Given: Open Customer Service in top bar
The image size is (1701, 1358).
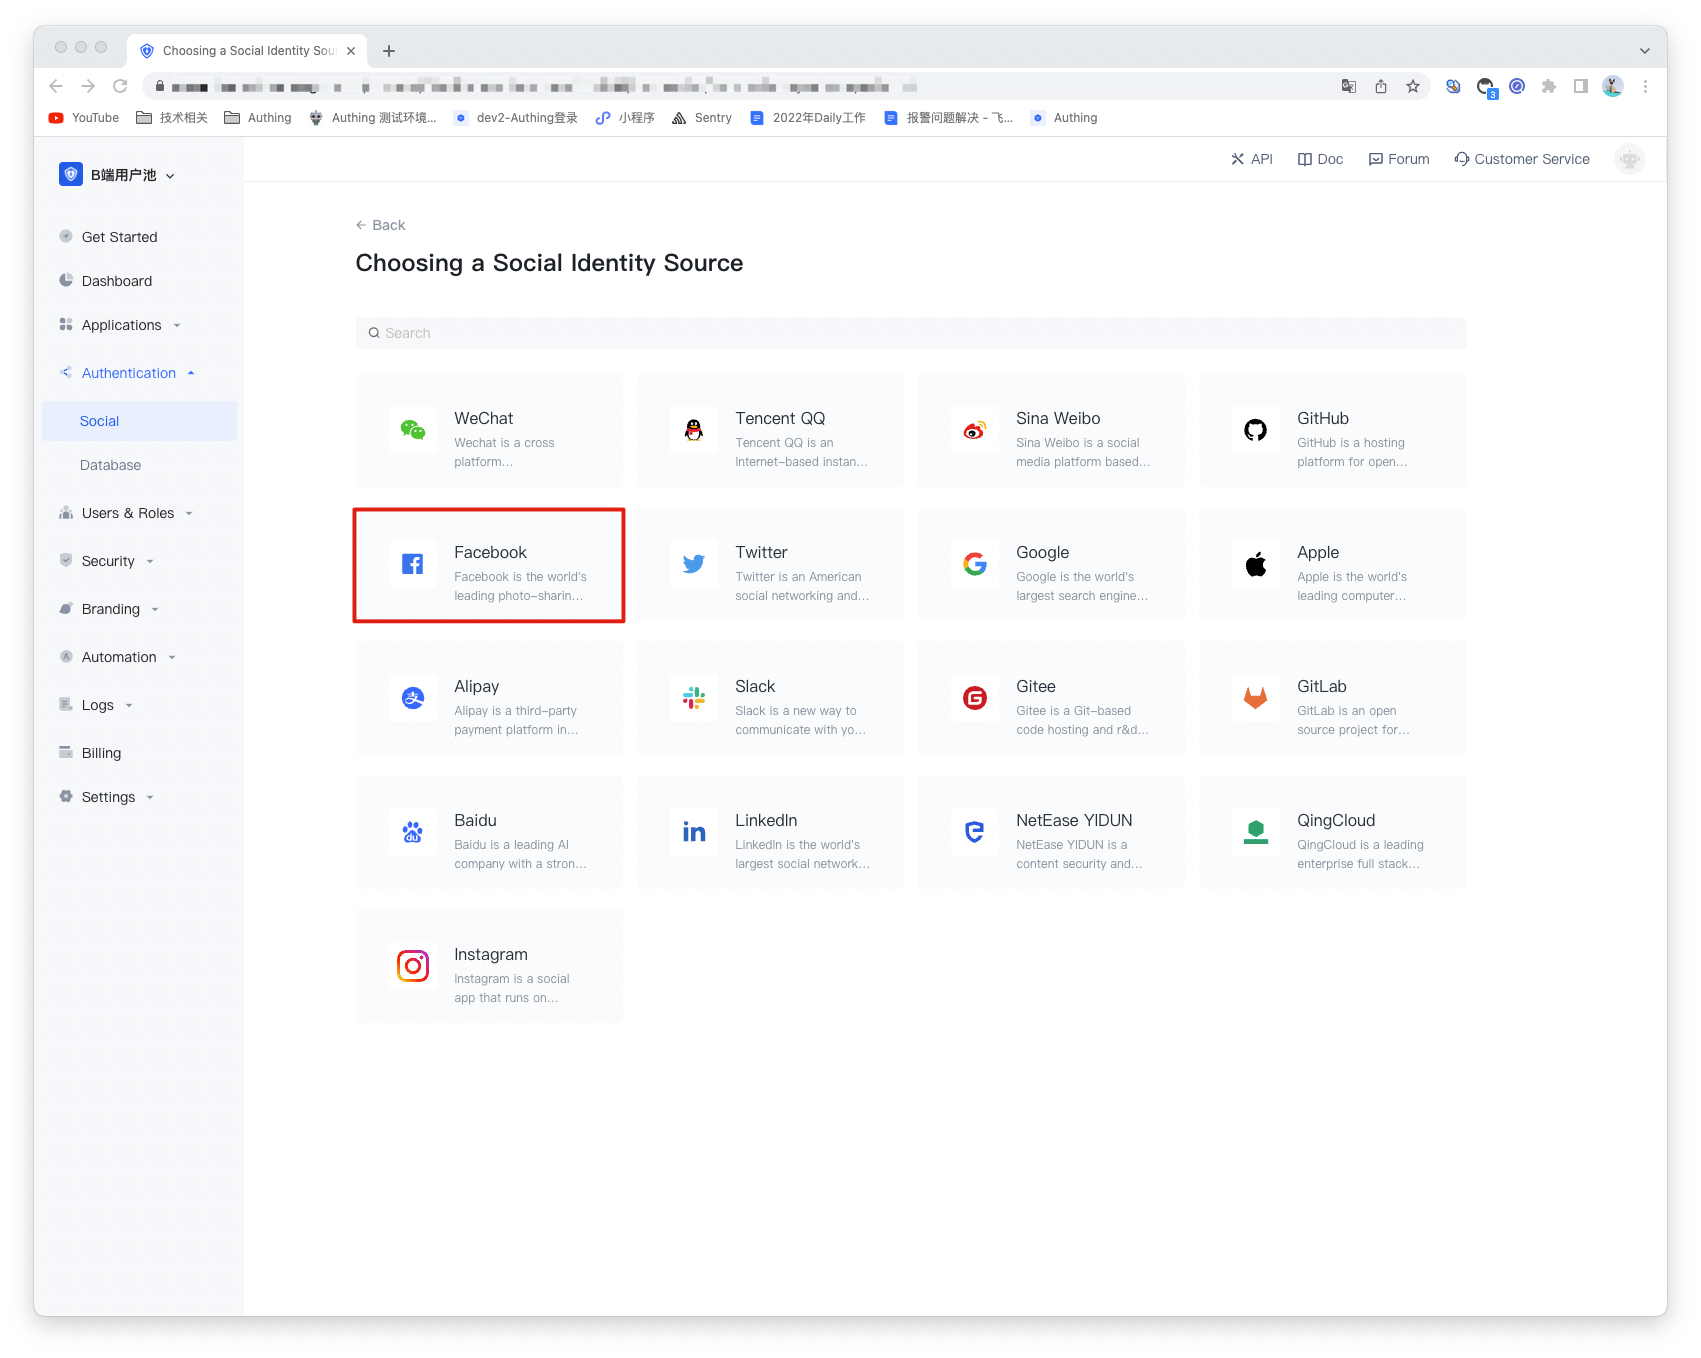Looking at the screenshot, I should pos(1521,159).
